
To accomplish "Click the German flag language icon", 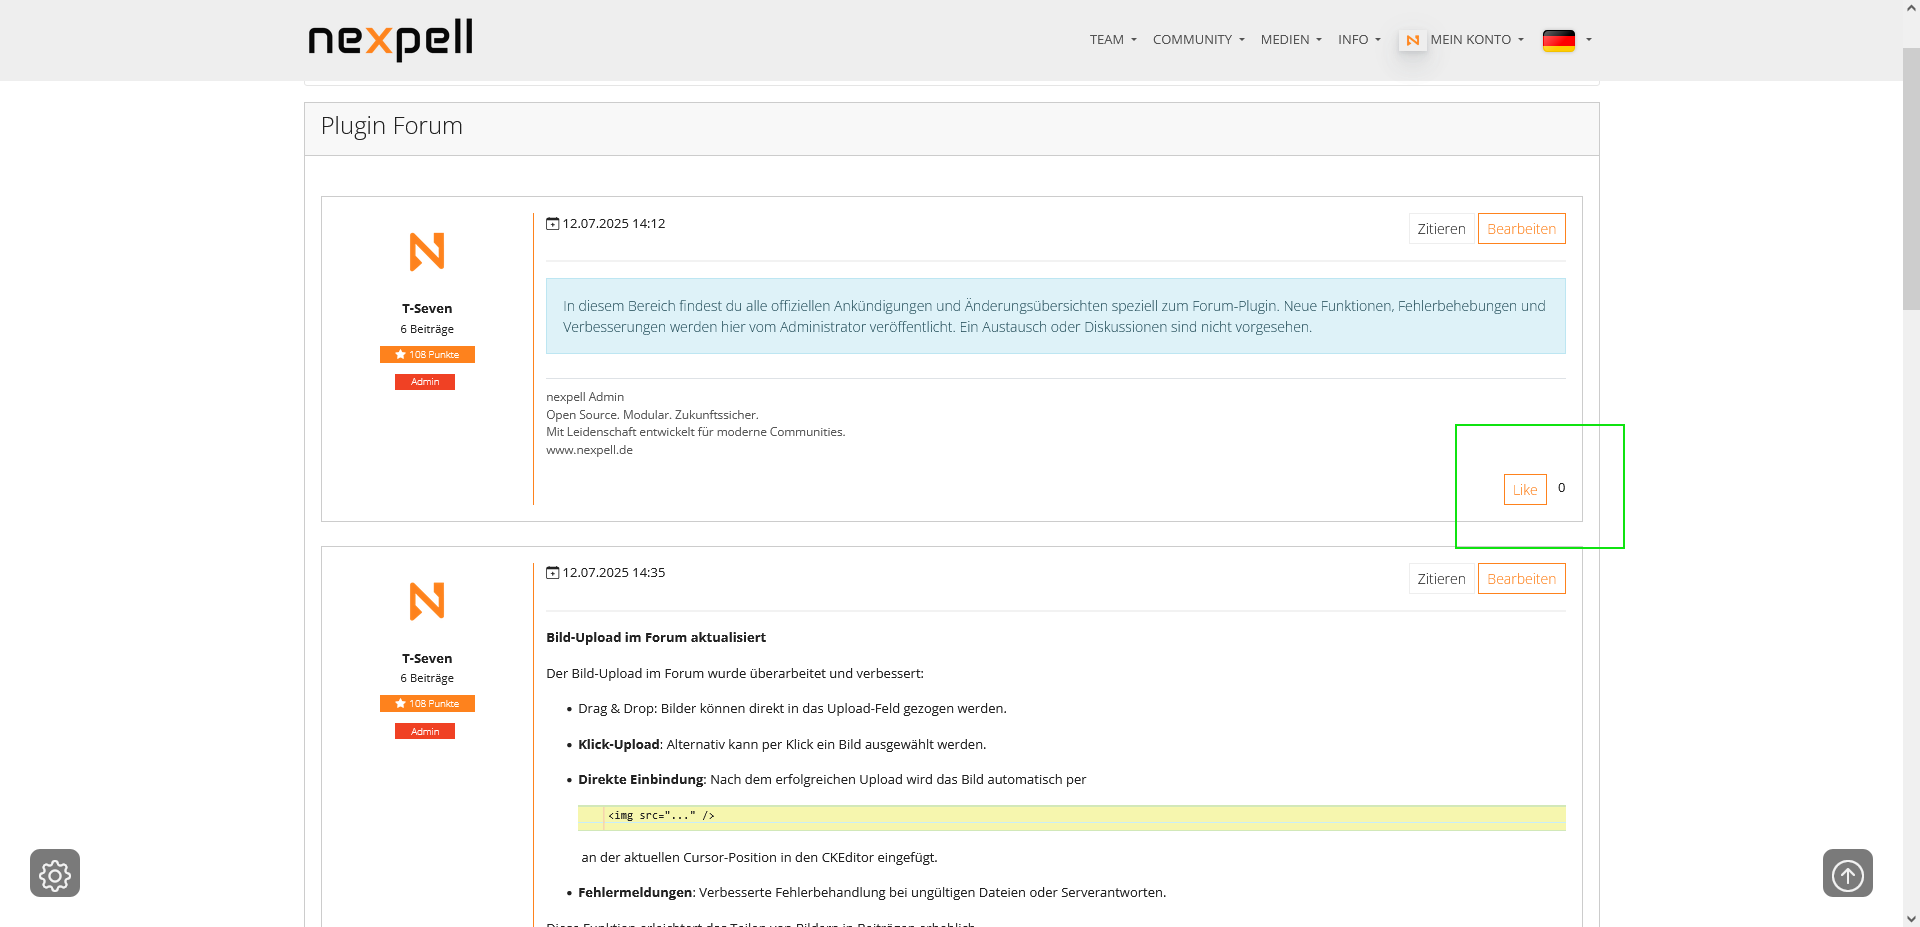I will click(x=1558, y=40).
